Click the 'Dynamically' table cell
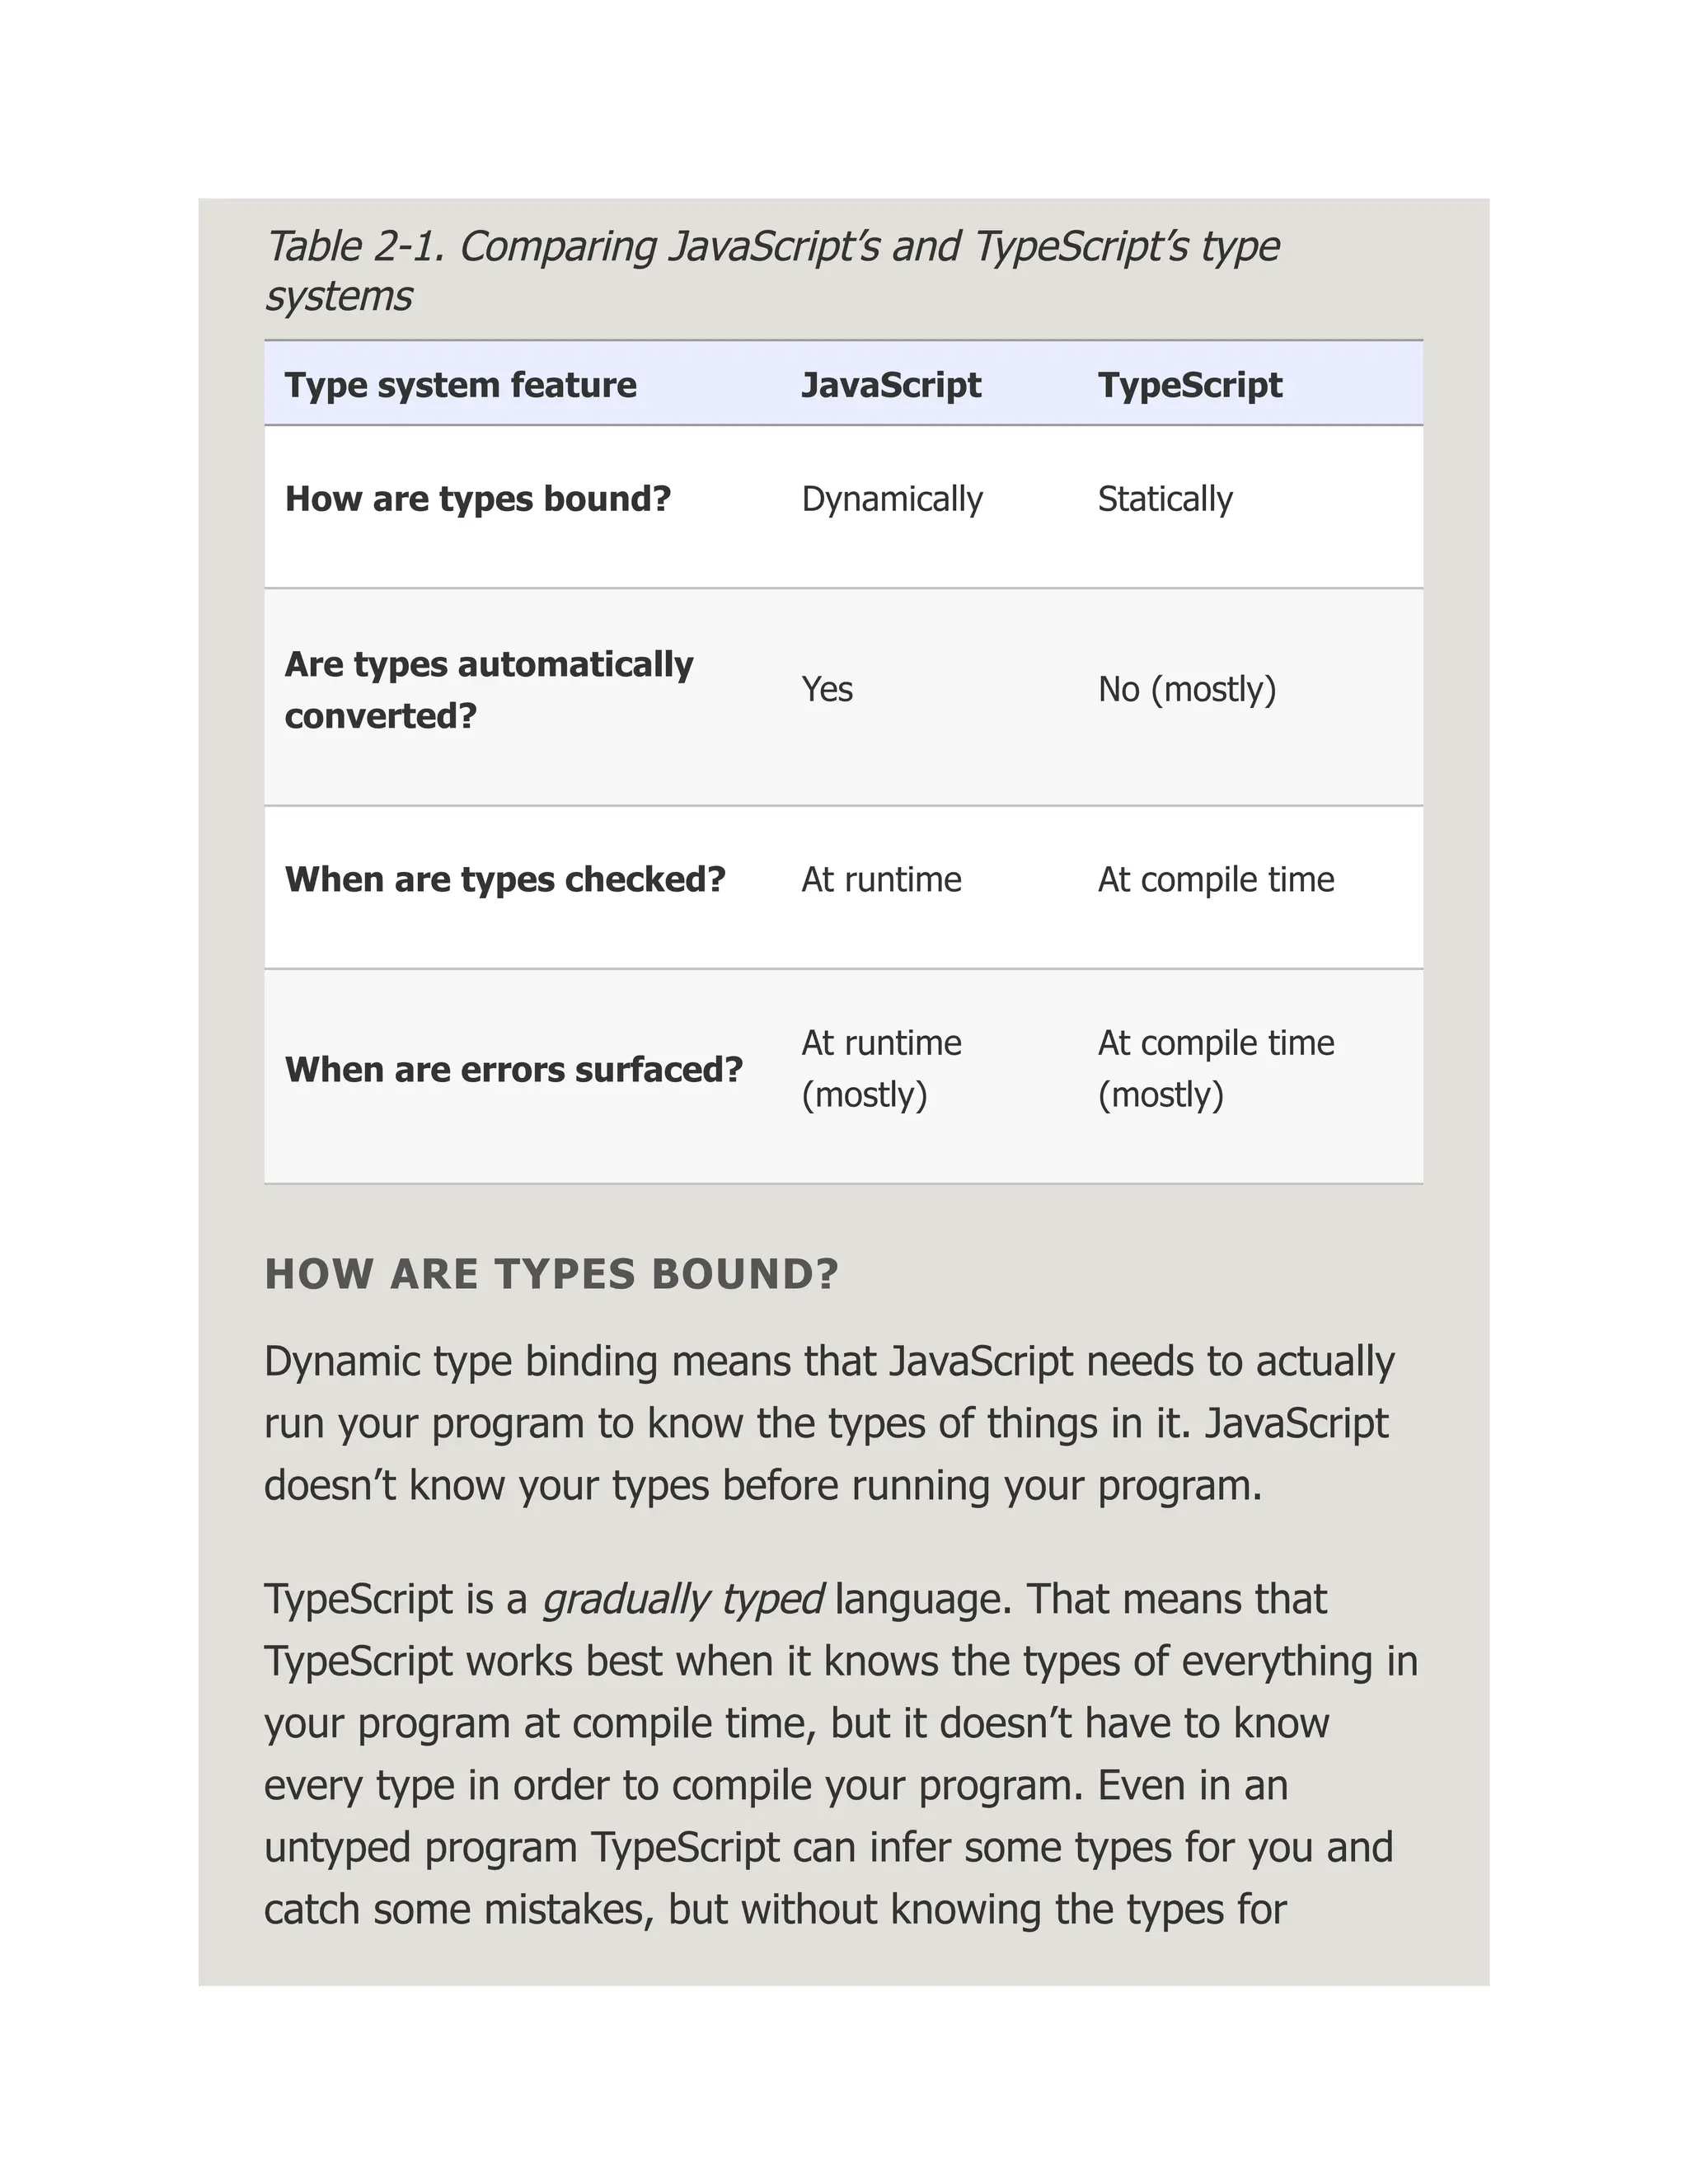Viewport: 1688px width, 2184px height. pos(891,499)
